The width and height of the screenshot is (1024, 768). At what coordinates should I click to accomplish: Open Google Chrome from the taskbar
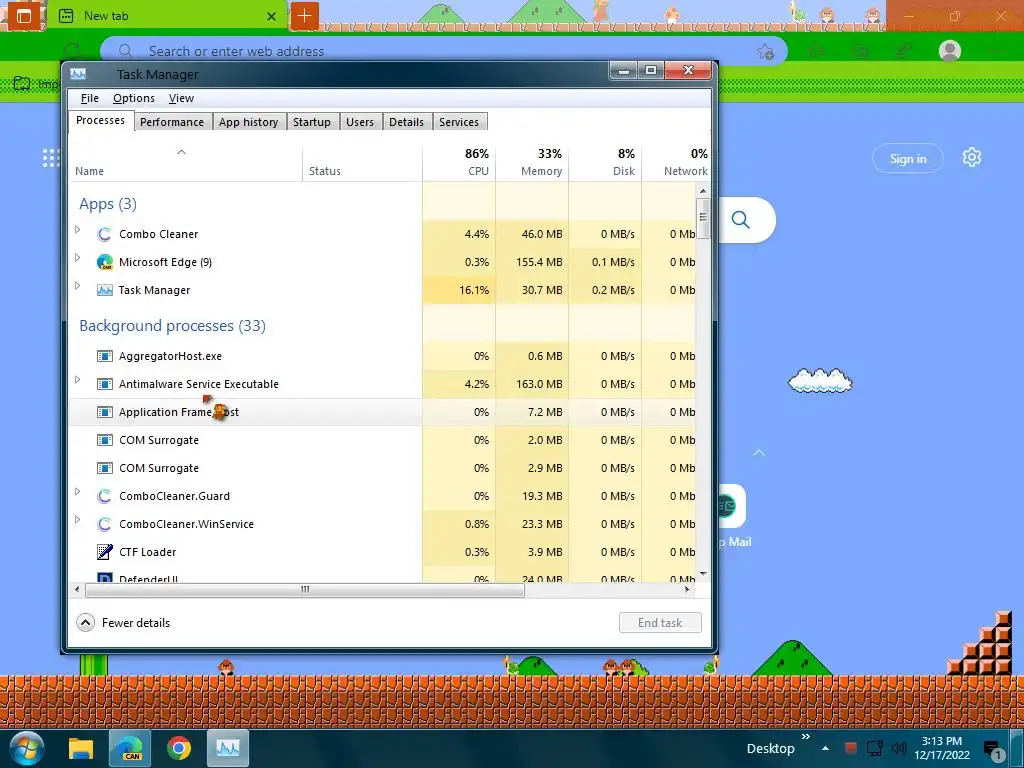[178, 748]
